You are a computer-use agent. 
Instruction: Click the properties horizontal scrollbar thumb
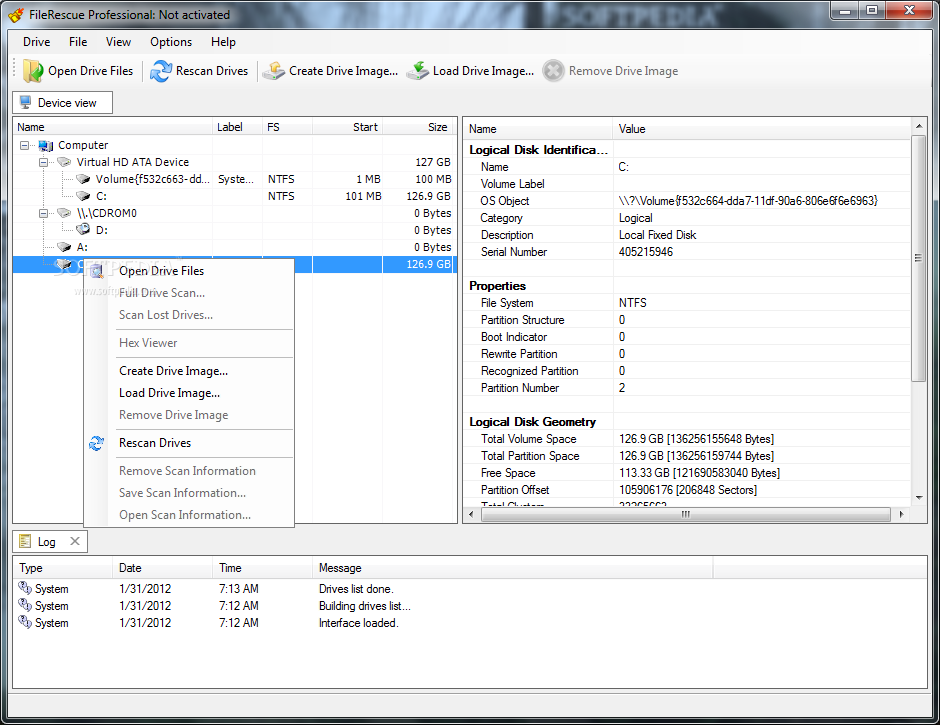coord(686,515)
